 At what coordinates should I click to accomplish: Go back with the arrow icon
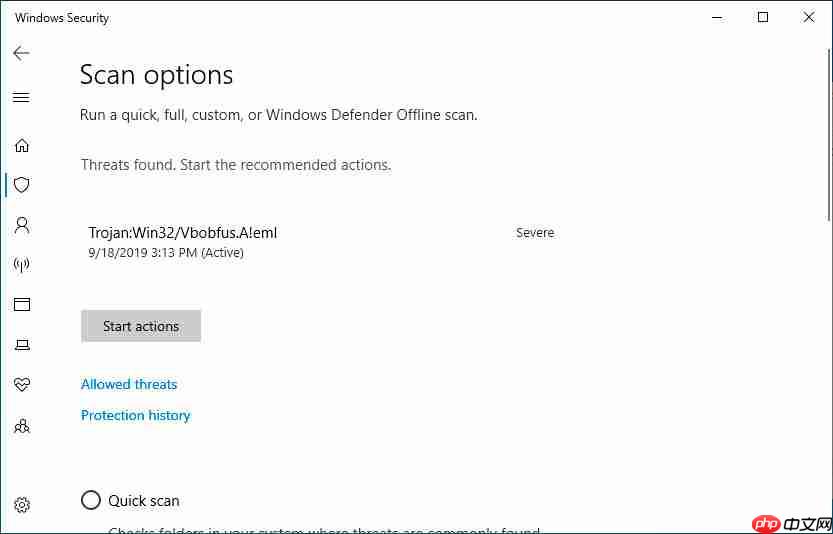[x=21, y=53]
